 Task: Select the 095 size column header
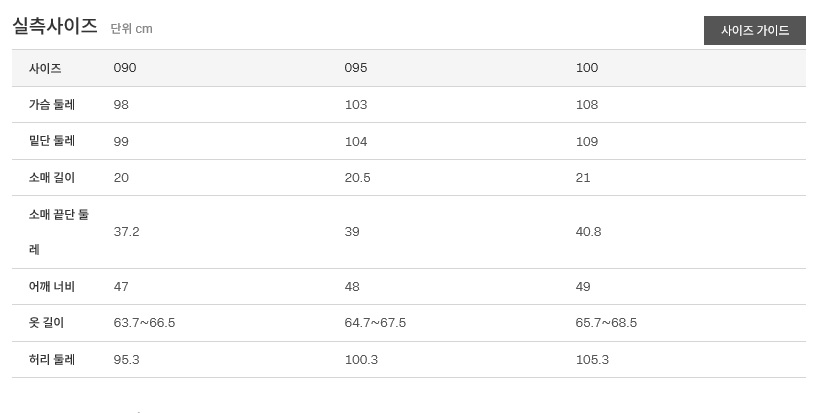356,68
